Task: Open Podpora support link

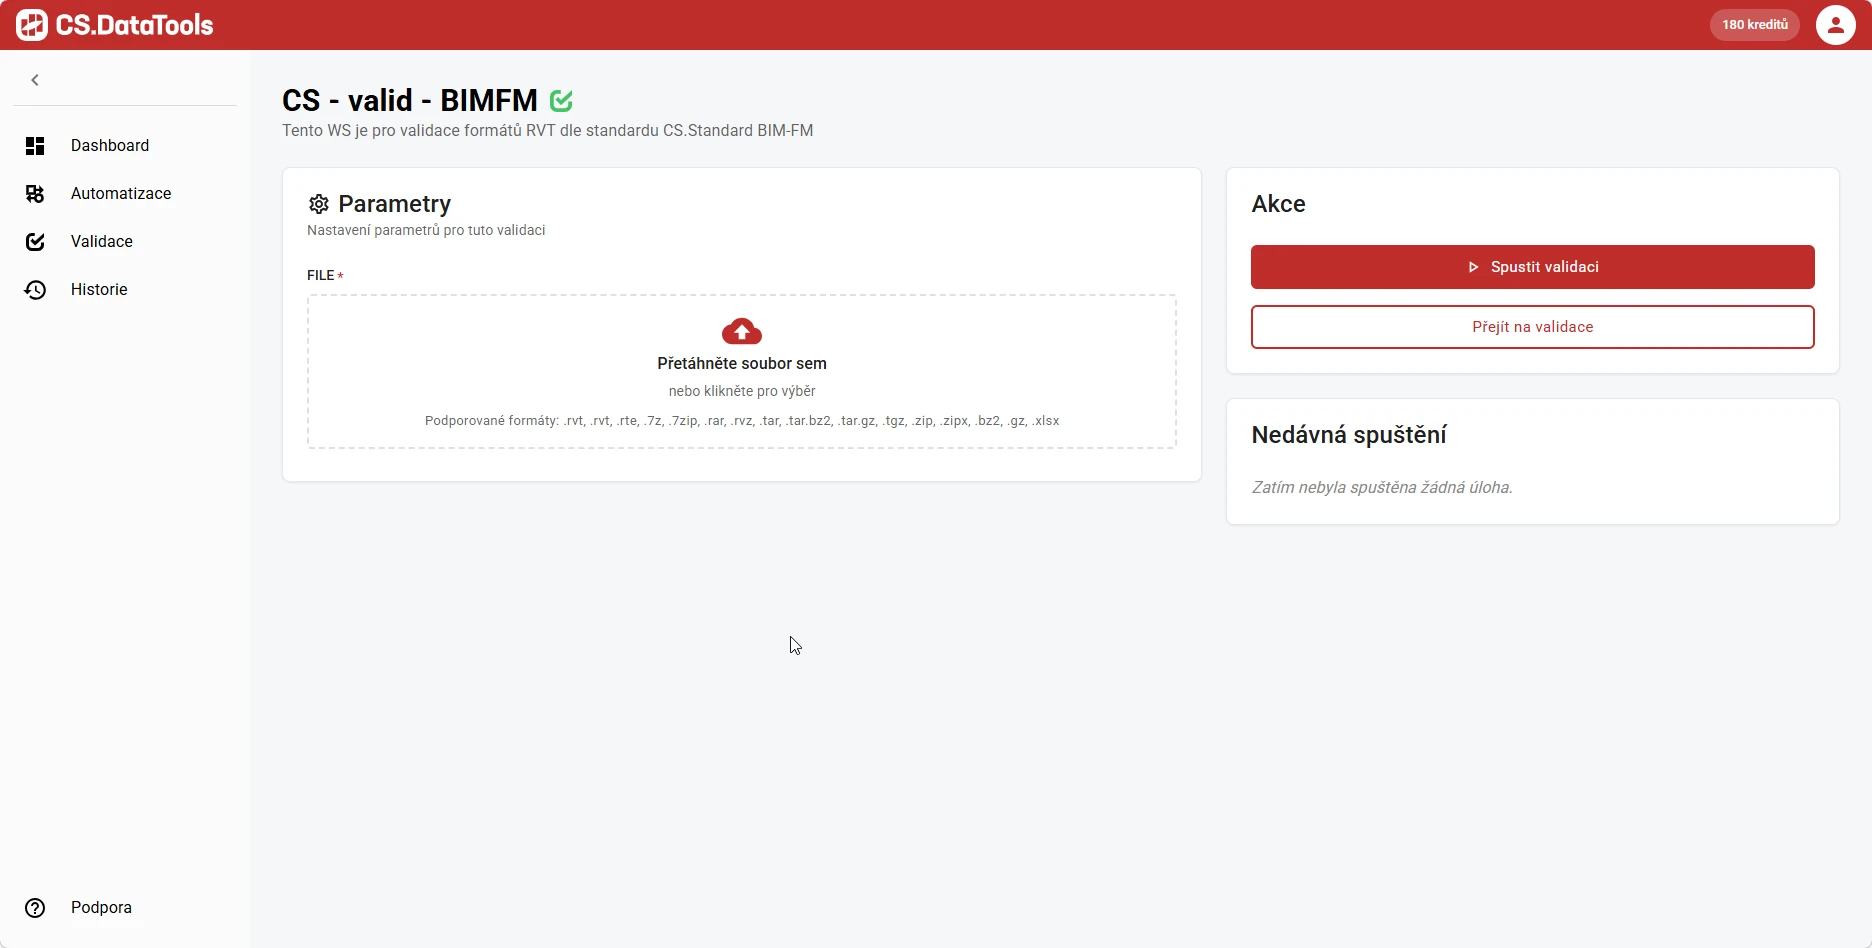Action: [x=125, y=908]
